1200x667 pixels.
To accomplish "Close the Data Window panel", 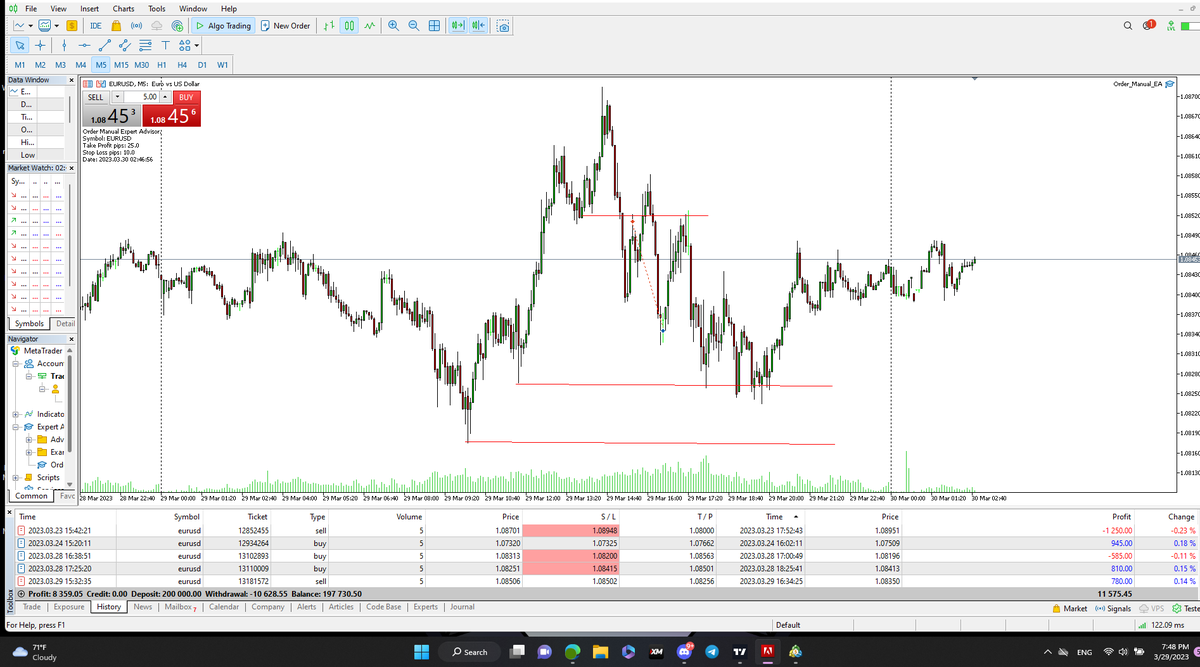I will coord(72,80).
